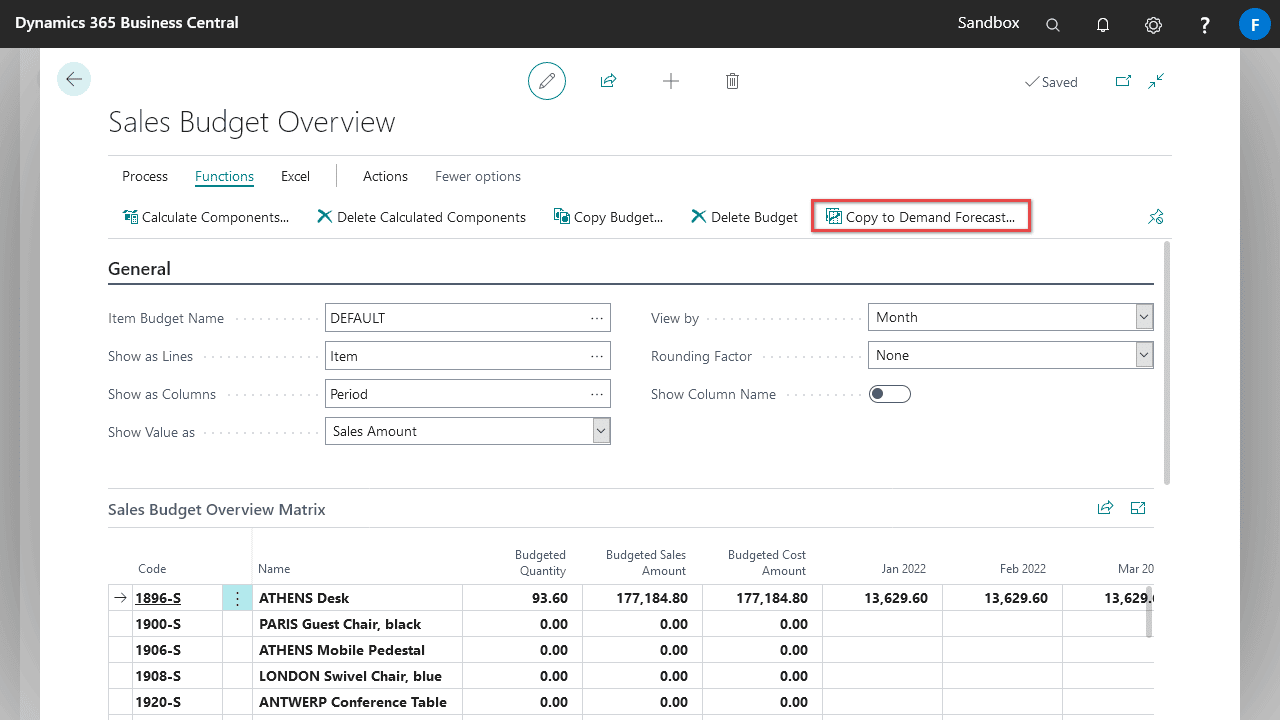
Task: Share the Sales Budget Overview Matrix
Action: tap(1105, 508)
